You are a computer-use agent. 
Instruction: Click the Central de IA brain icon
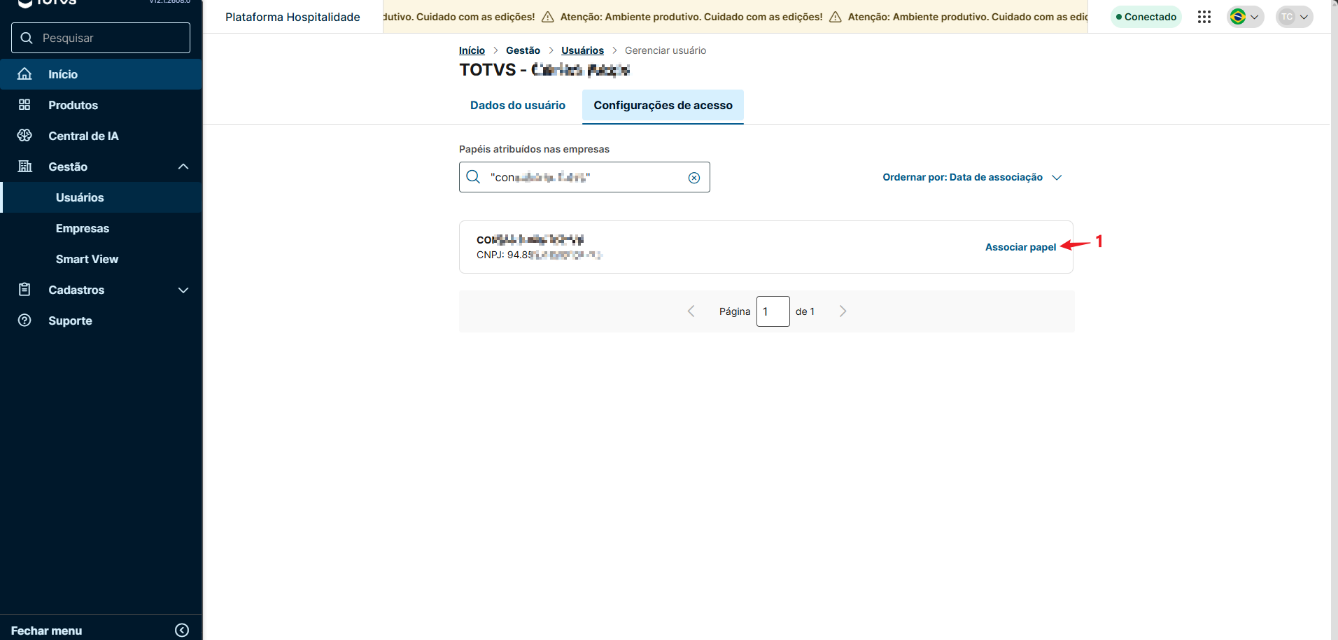(x=25, y=136)
